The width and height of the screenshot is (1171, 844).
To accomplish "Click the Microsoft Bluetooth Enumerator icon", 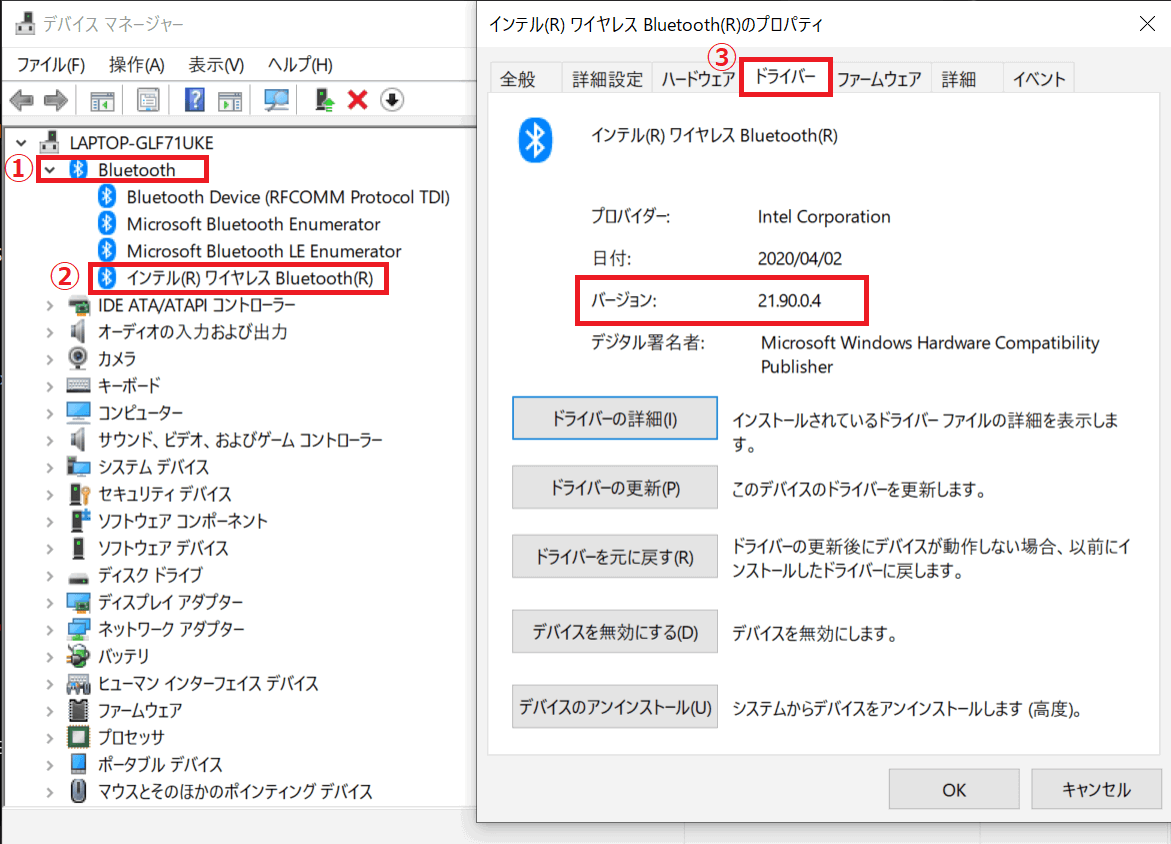I will pyautogui.click(x=107, y=223).
